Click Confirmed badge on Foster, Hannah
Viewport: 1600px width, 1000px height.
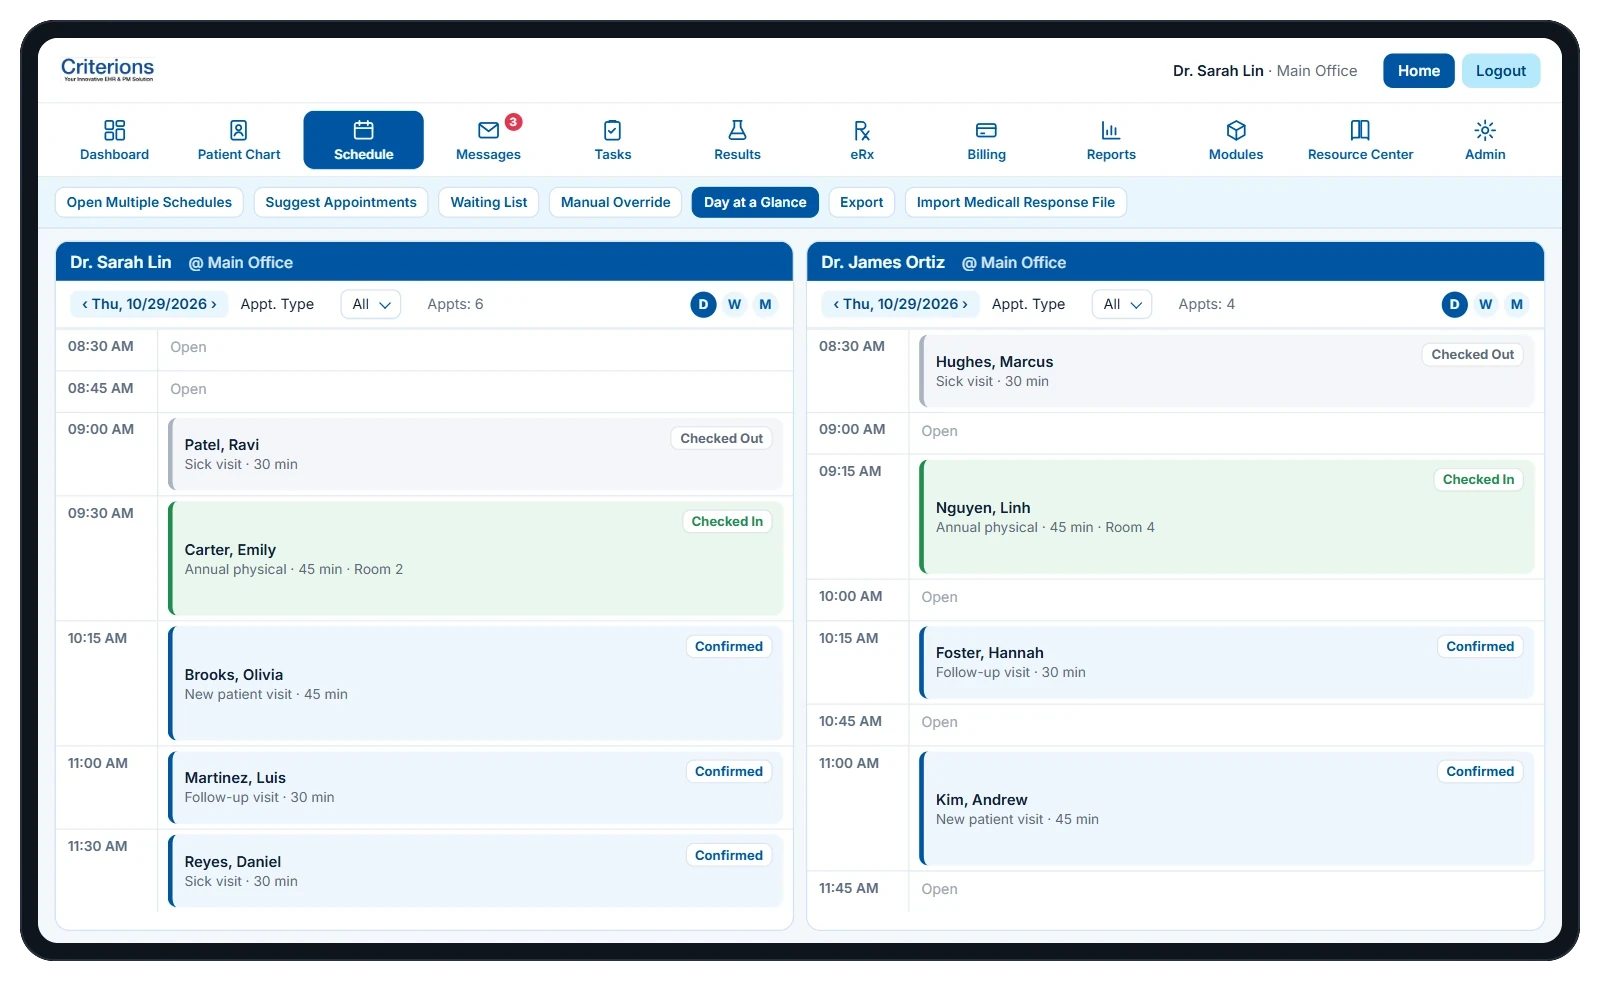tap(1480, 647)
